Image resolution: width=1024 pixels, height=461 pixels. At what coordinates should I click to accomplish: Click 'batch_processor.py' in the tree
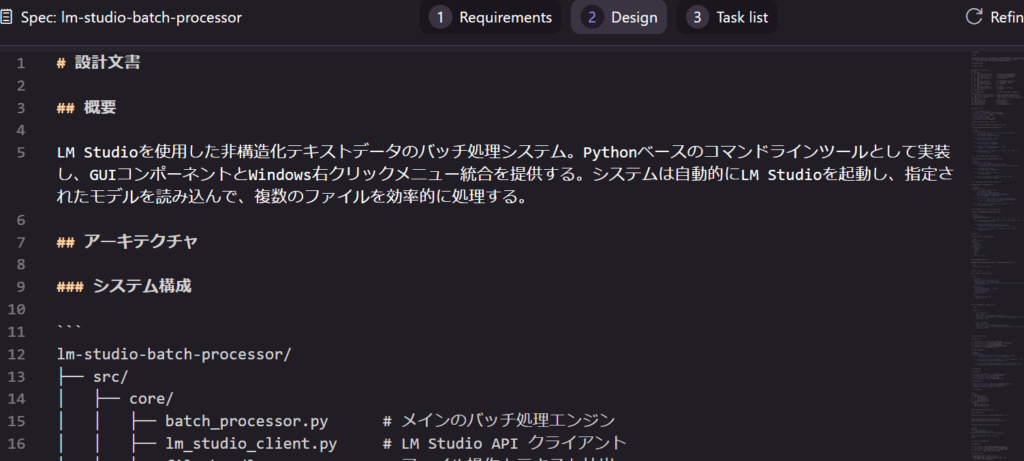pyautogui.click(x=246, y=421)
